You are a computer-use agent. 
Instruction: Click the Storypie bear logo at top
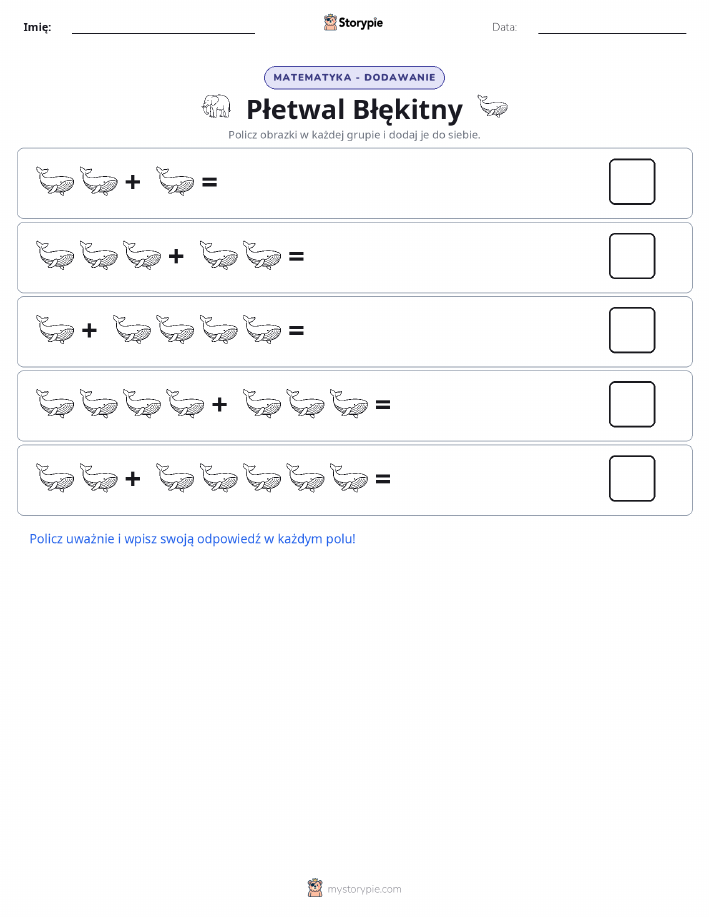pyautogui.click(x=331, y=23)
